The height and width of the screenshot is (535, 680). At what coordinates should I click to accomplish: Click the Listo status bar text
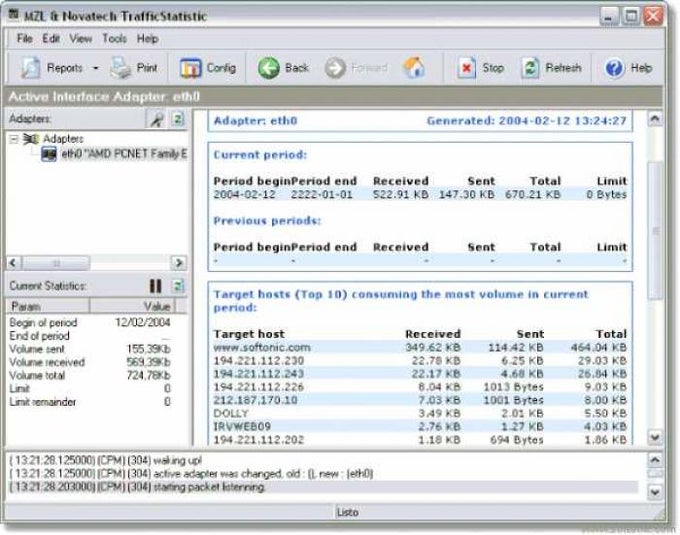347,512
